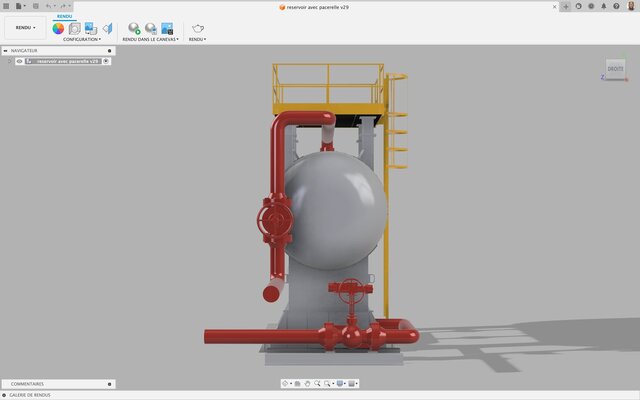640x400 pixels.
Task: Open the File menu in the top bar
Action: pyautogui.click(x=20, y=6)
